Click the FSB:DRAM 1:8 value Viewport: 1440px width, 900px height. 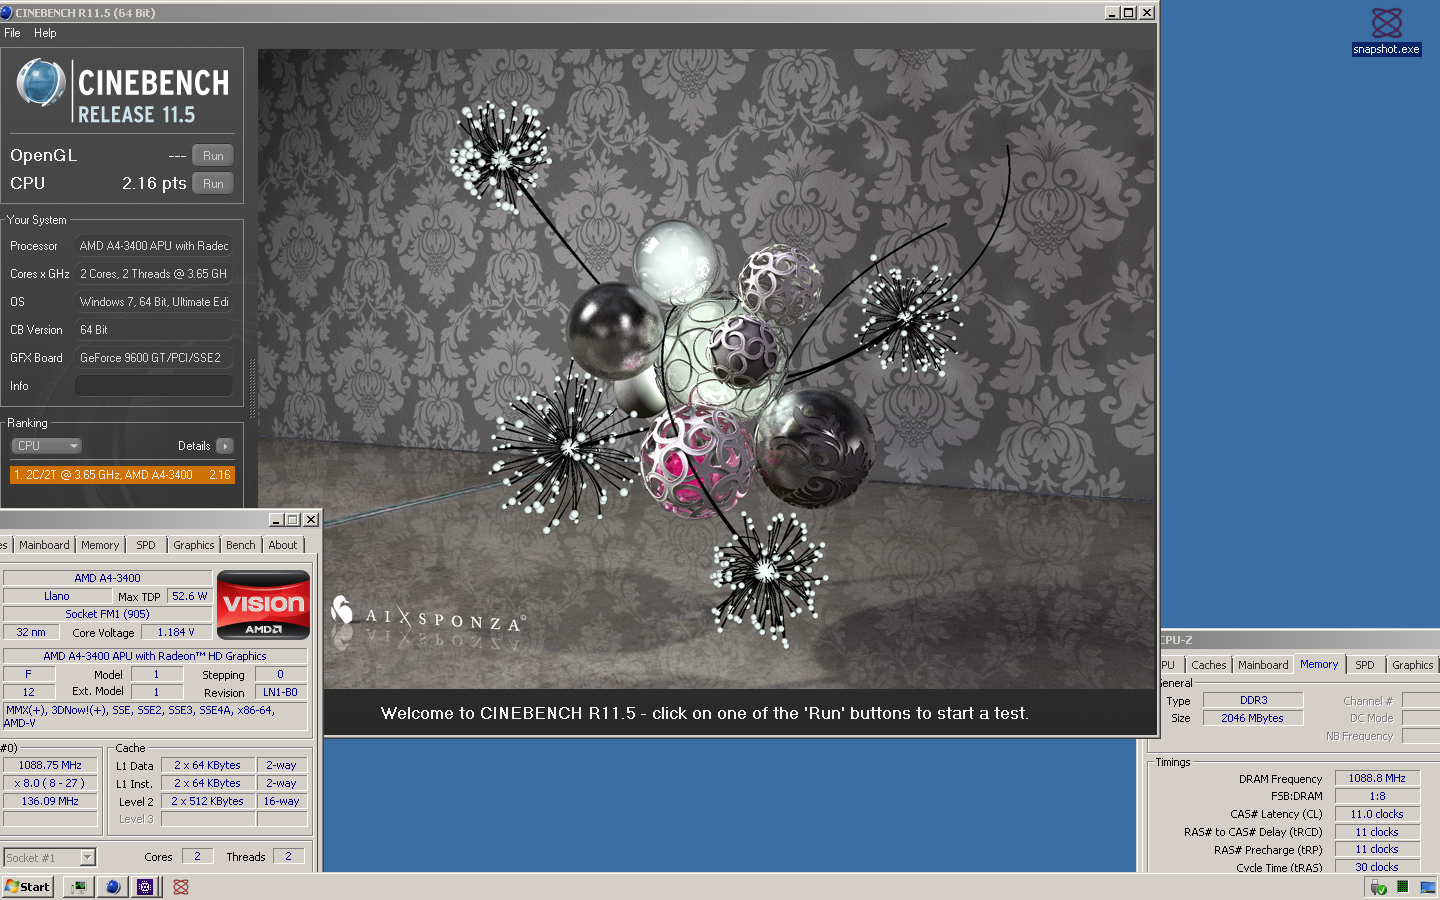tap(1377, 796)
